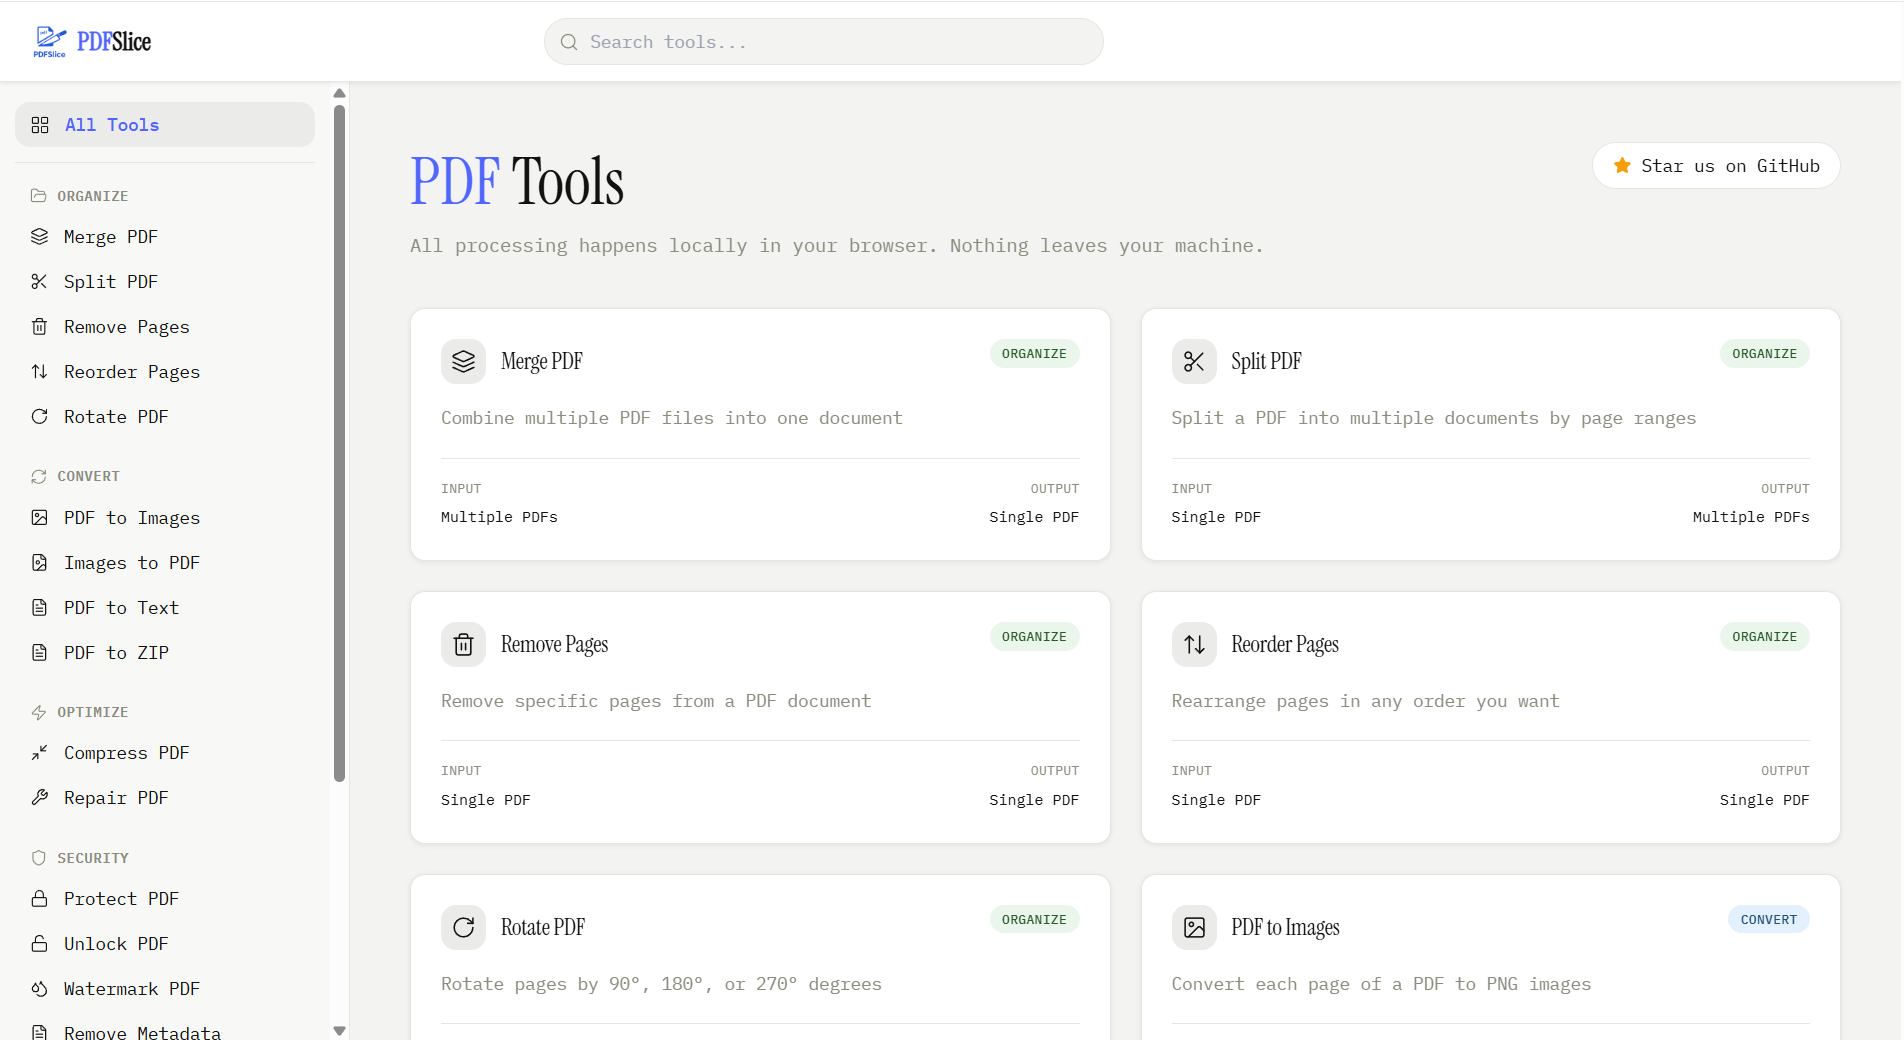Click the PDFSlice logo

point(92,40)
